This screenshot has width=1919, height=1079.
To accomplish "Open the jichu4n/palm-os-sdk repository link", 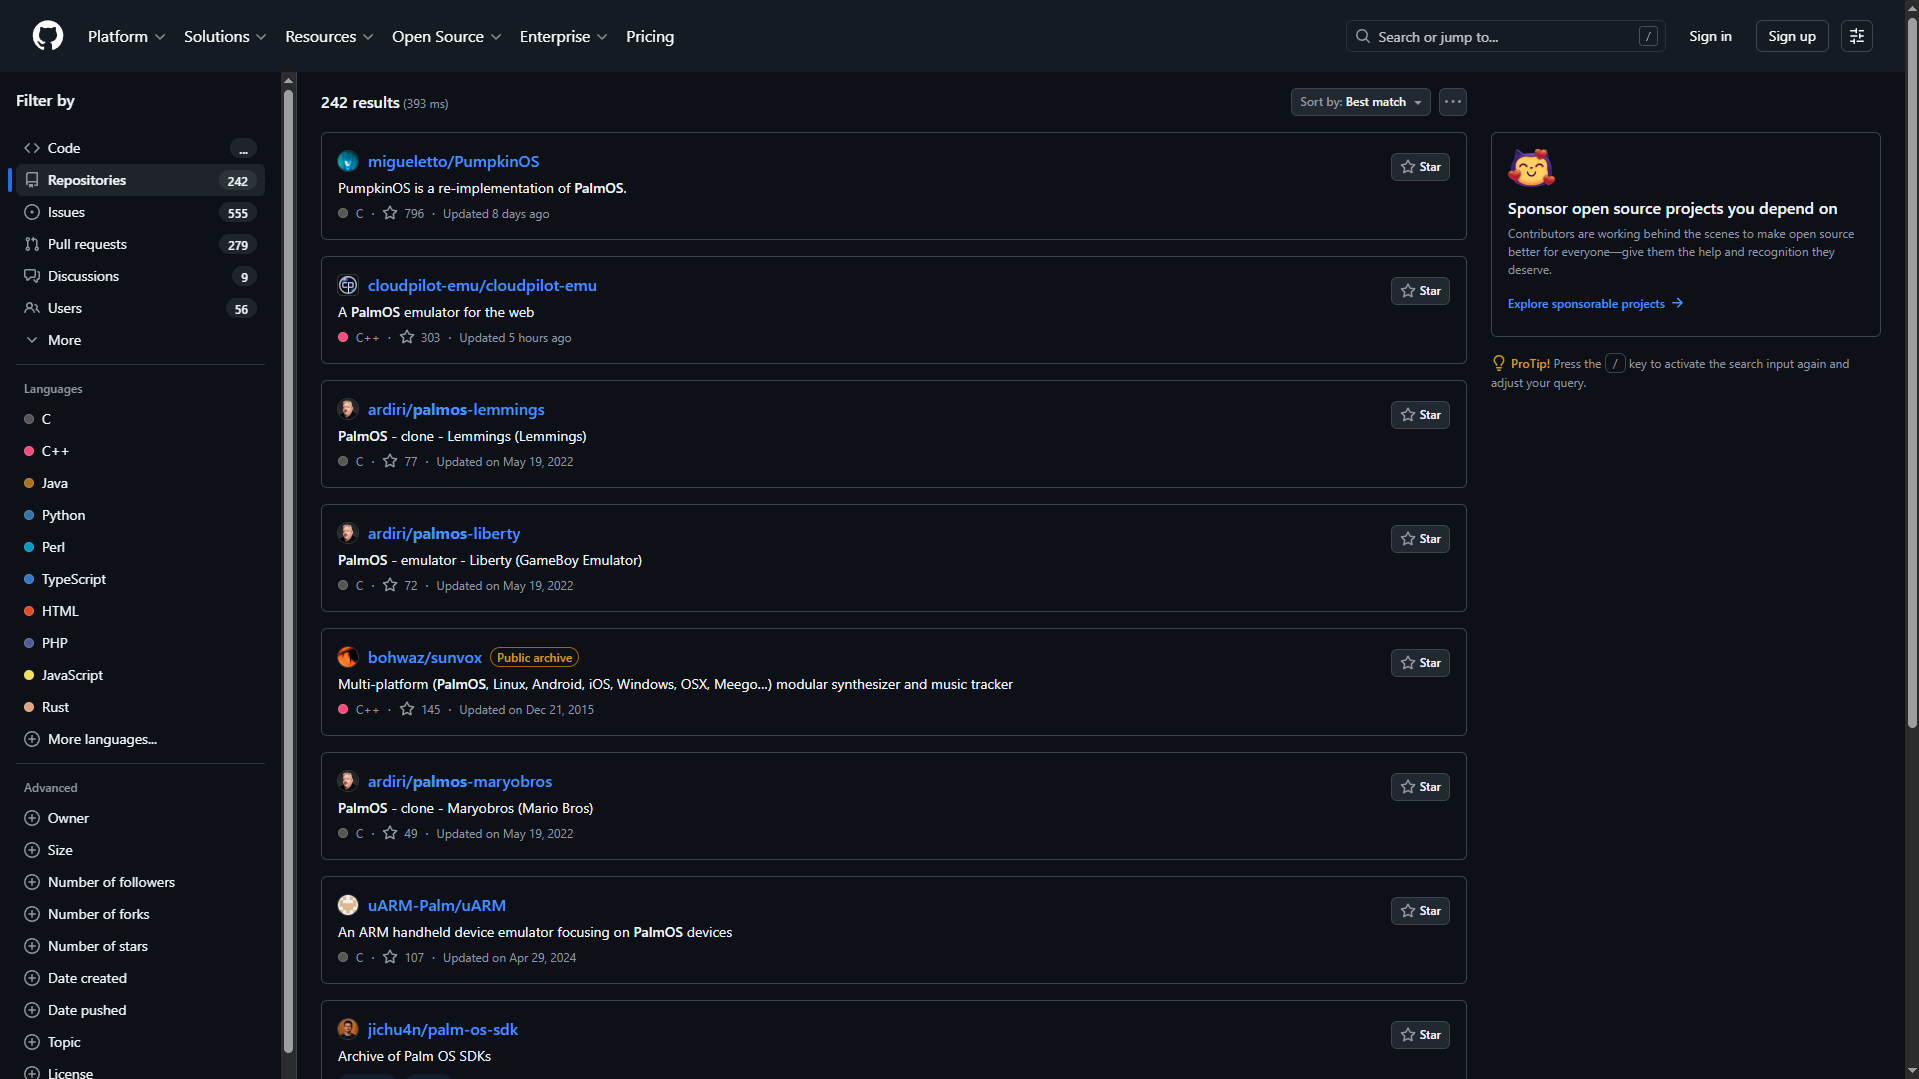I will pyautogui.click(x=443, y=1029).
